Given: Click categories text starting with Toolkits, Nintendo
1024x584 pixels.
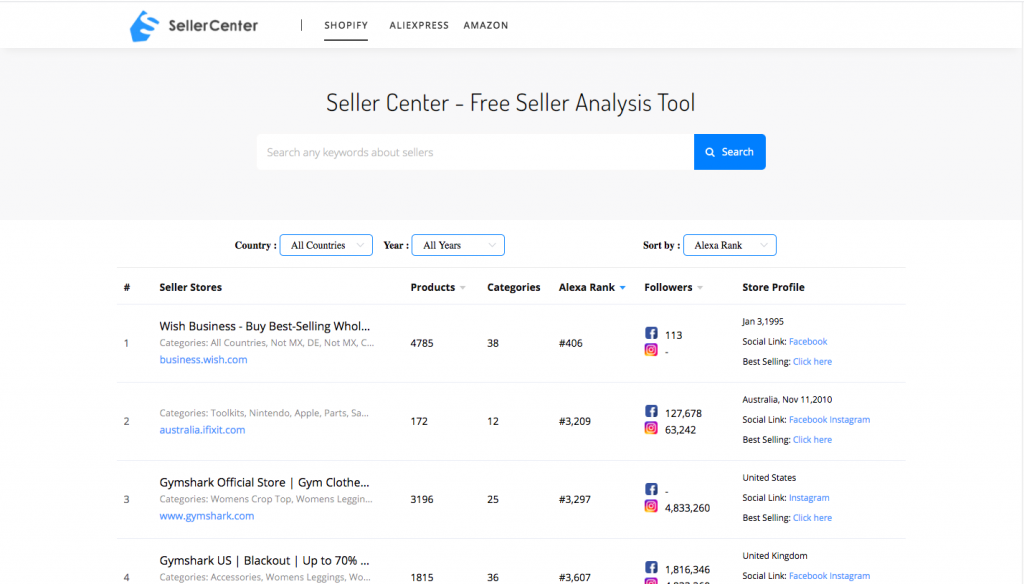Looking at the screenshot, I should tap(264, 413).
